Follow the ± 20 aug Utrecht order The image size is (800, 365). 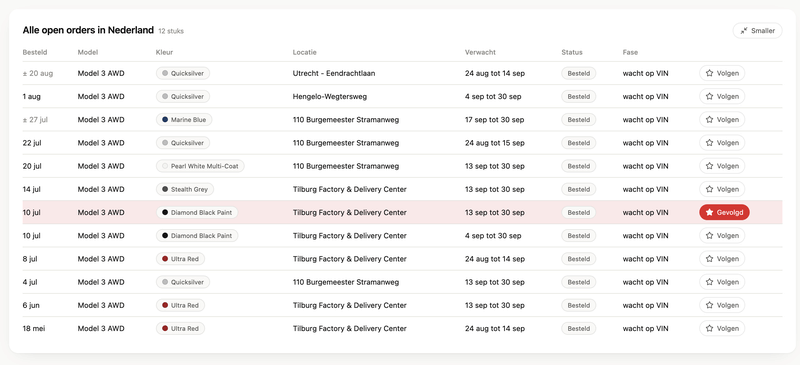click(721, 73)
